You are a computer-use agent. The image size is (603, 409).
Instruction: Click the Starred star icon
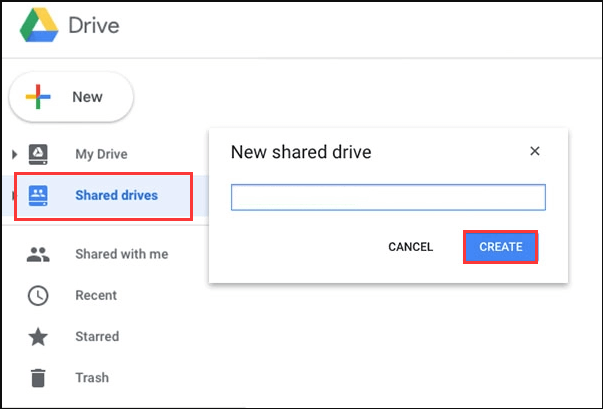tap(38, 337)
